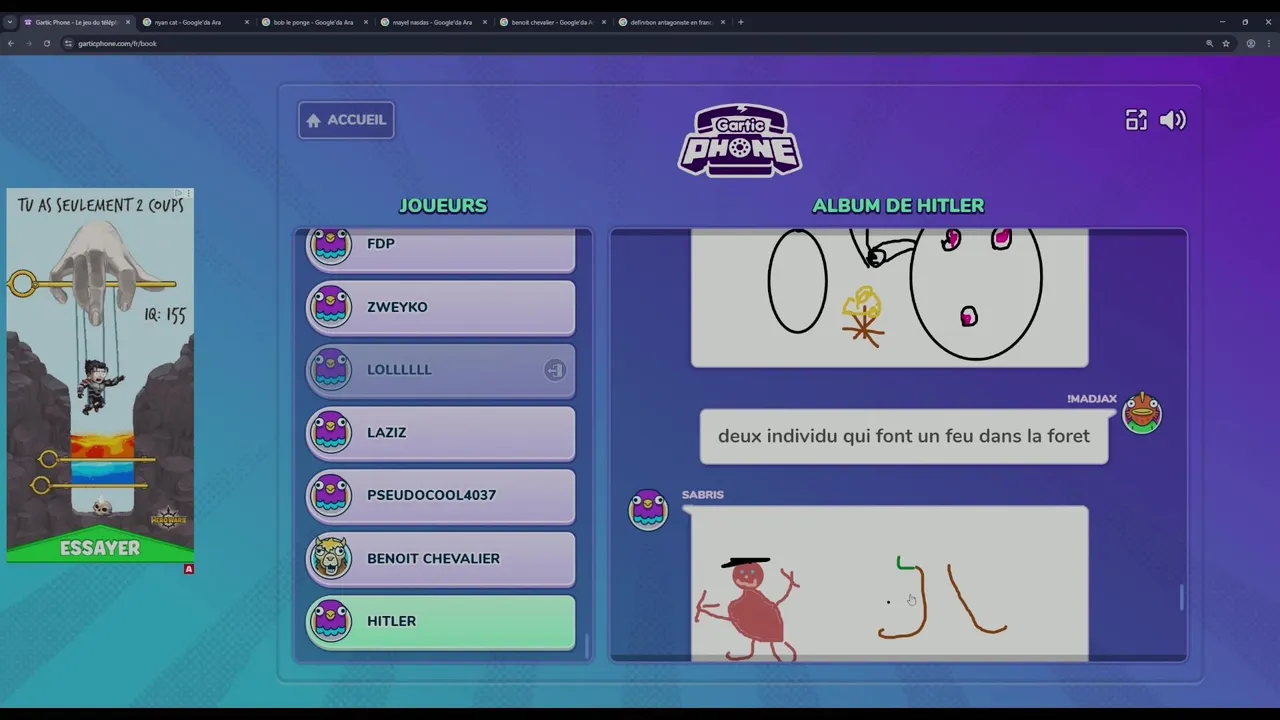
Task: Click the !MADJAX name label
Action: coord(1092,399)
